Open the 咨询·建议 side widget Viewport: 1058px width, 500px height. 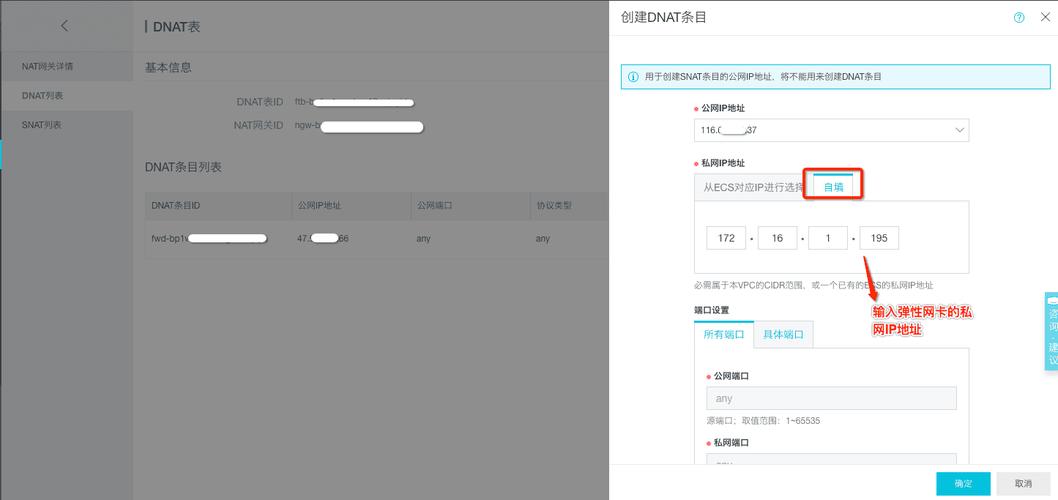[x=1051, y=331]
